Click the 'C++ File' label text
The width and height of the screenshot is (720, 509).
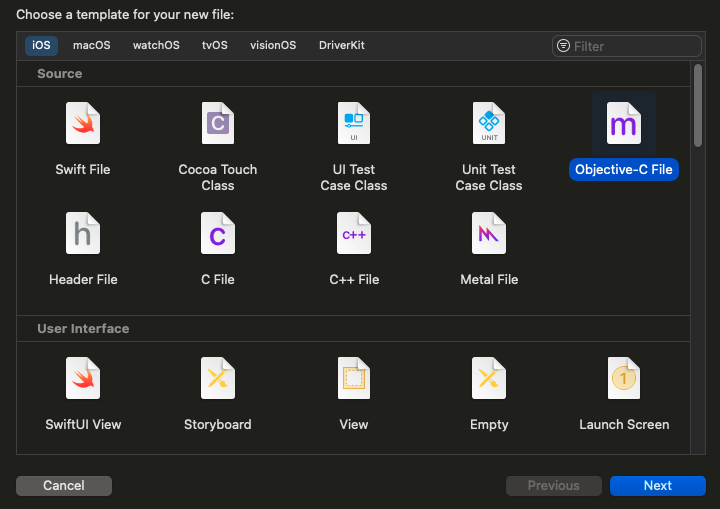pyautogui.click(x=354, y=279)
